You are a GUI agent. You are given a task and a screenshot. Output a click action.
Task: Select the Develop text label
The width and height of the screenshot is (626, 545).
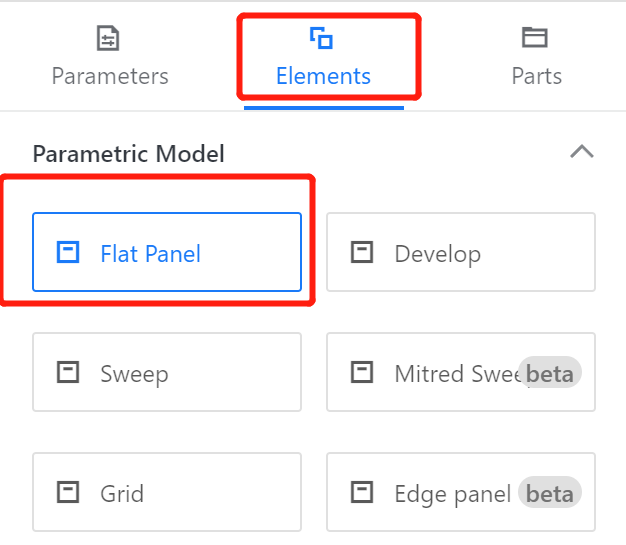point(437,254)
